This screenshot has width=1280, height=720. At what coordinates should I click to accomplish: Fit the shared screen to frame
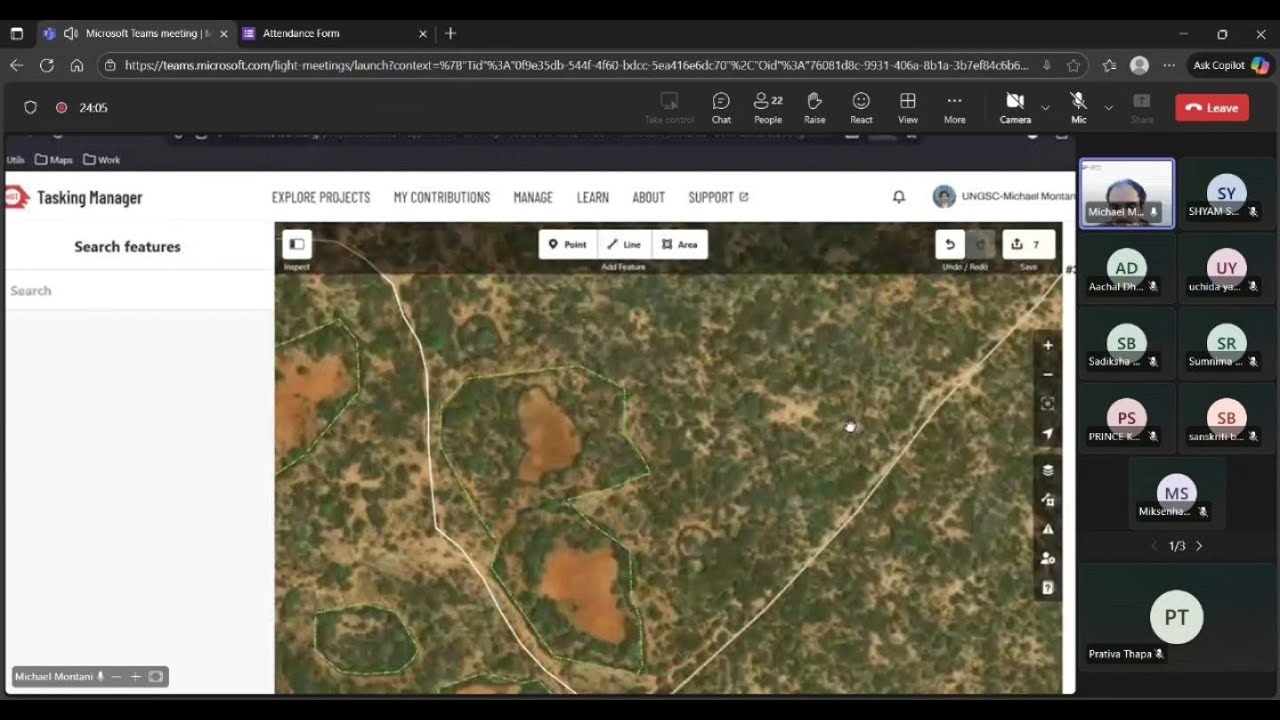pyautogui.click(x=156, y=677)
